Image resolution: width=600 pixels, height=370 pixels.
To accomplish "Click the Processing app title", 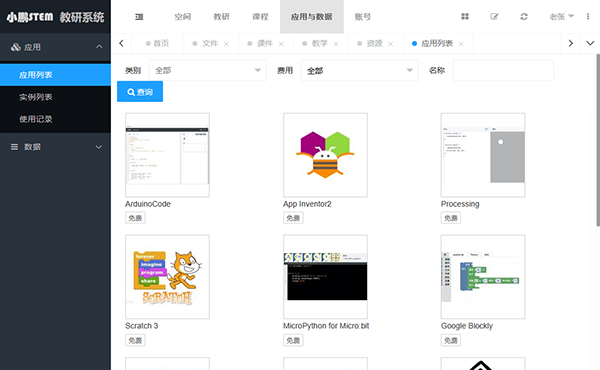I will point(460,204).
